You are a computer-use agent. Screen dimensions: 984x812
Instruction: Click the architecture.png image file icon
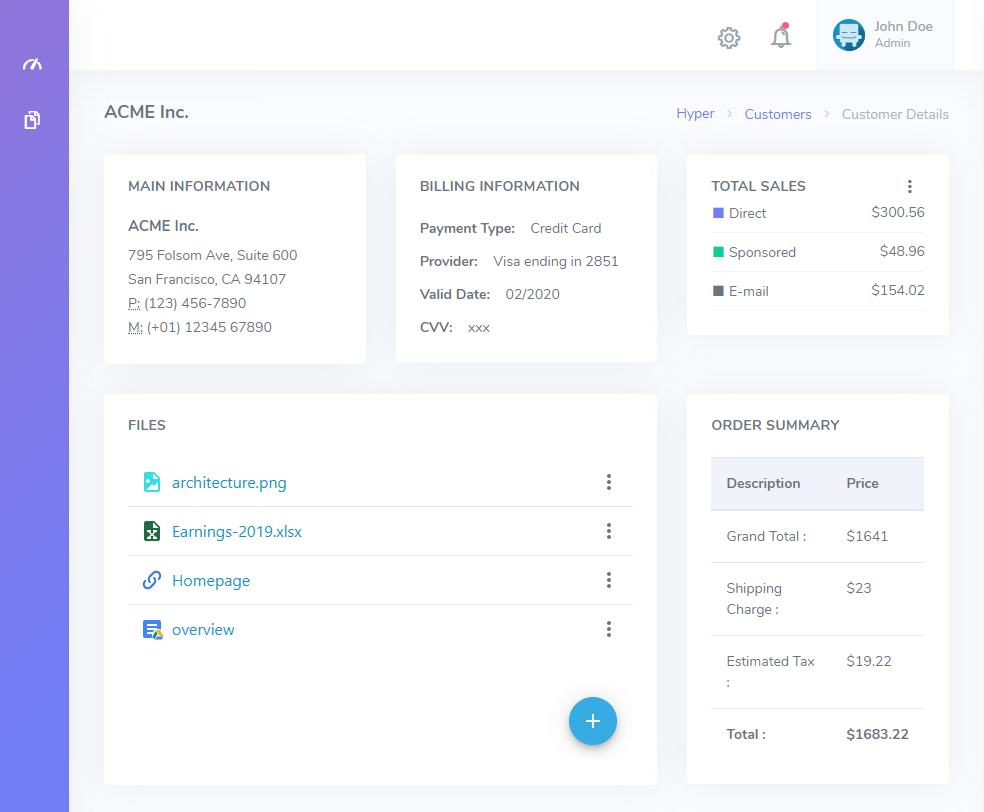click(x=152, y=482)
